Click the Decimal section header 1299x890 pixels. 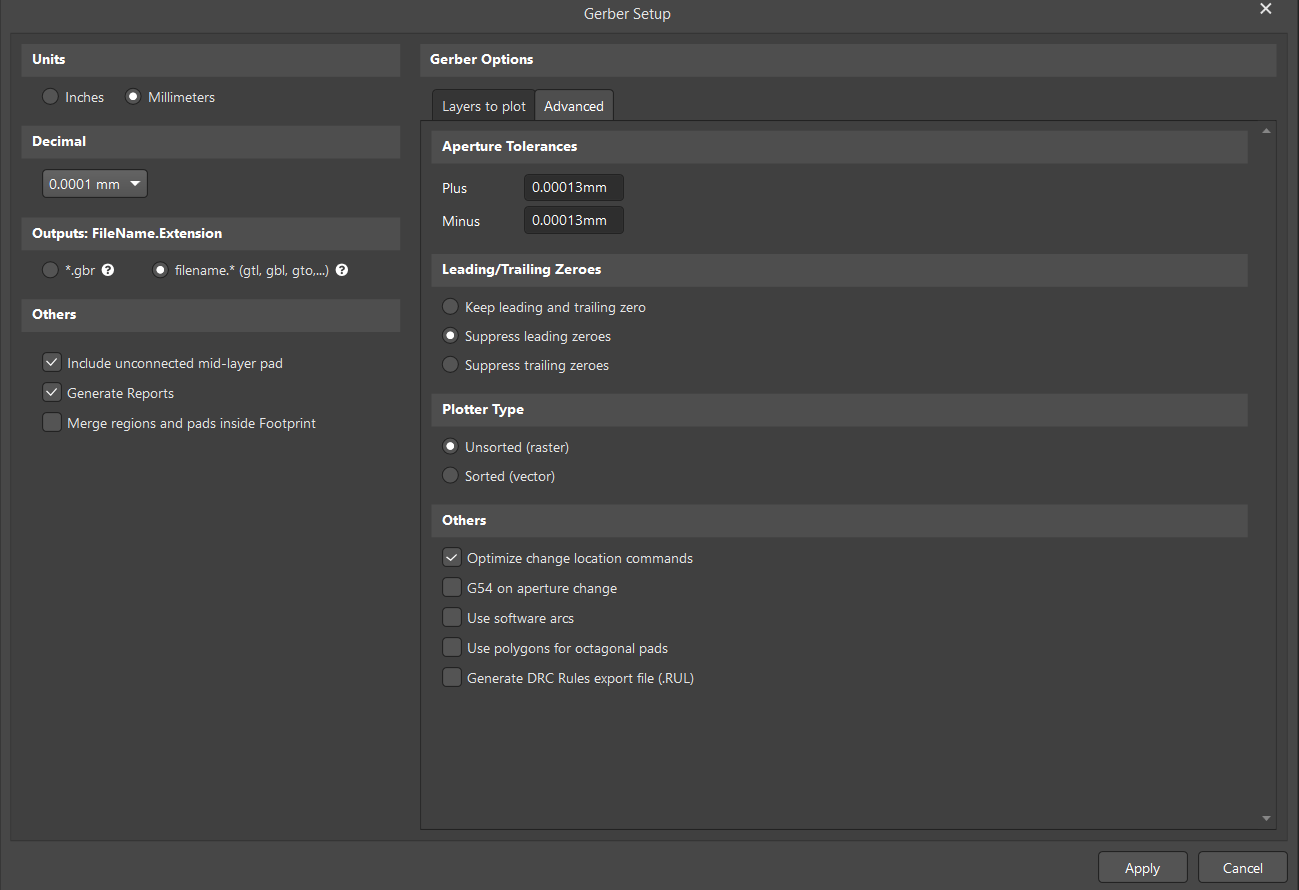tap(211, 142)
